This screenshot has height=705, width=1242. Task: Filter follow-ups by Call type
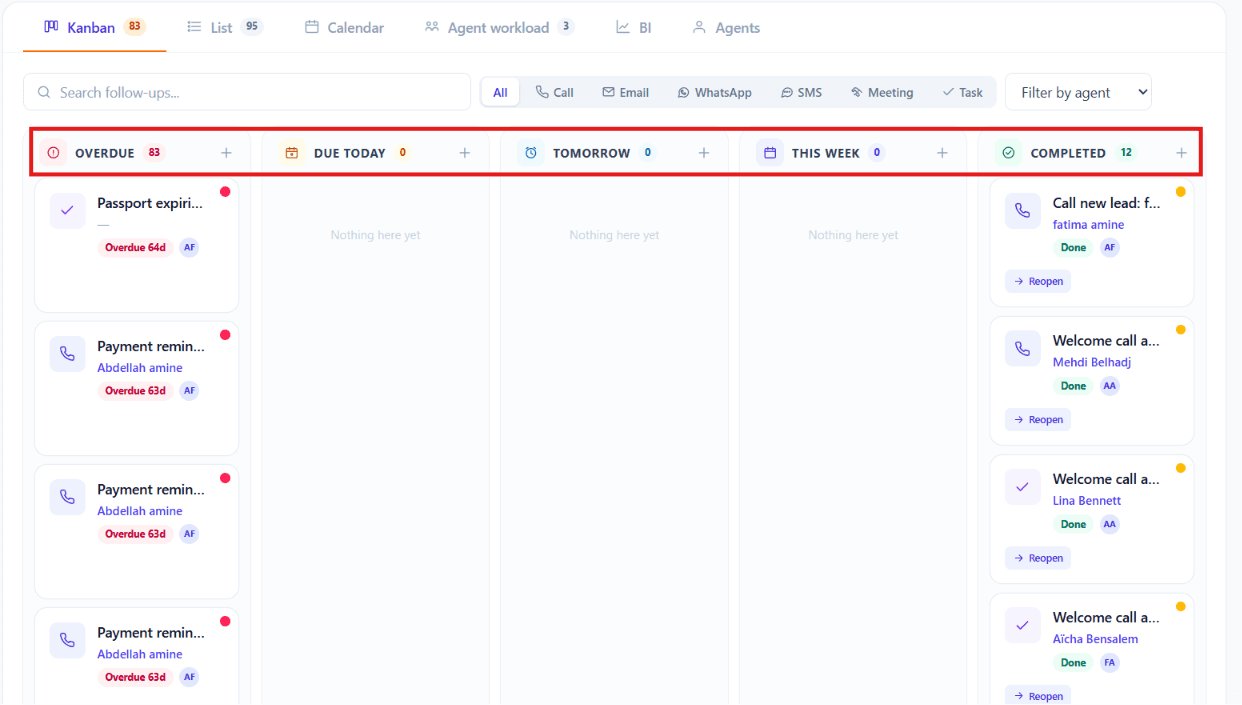554,92
